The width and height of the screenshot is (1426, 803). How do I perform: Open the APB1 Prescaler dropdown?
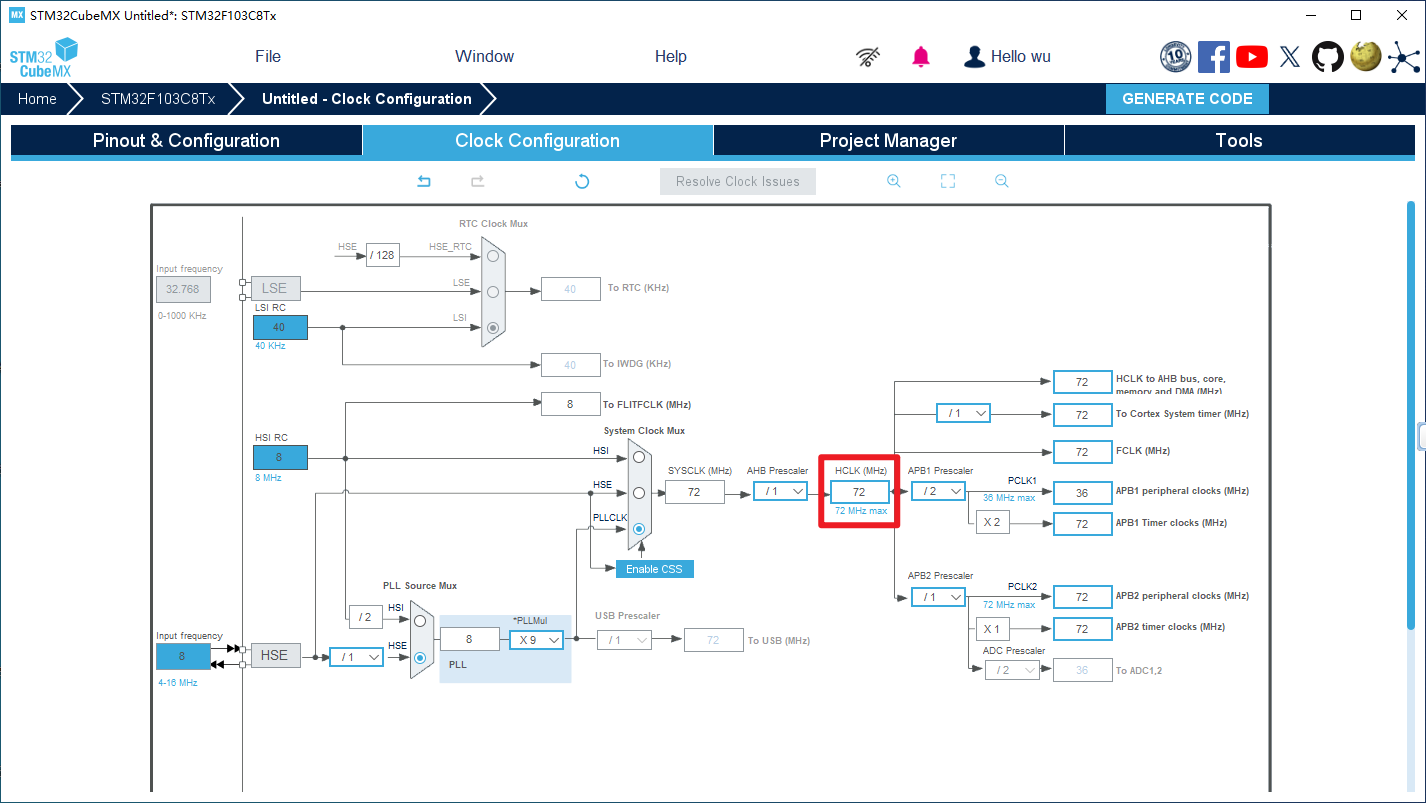(938, 491)
